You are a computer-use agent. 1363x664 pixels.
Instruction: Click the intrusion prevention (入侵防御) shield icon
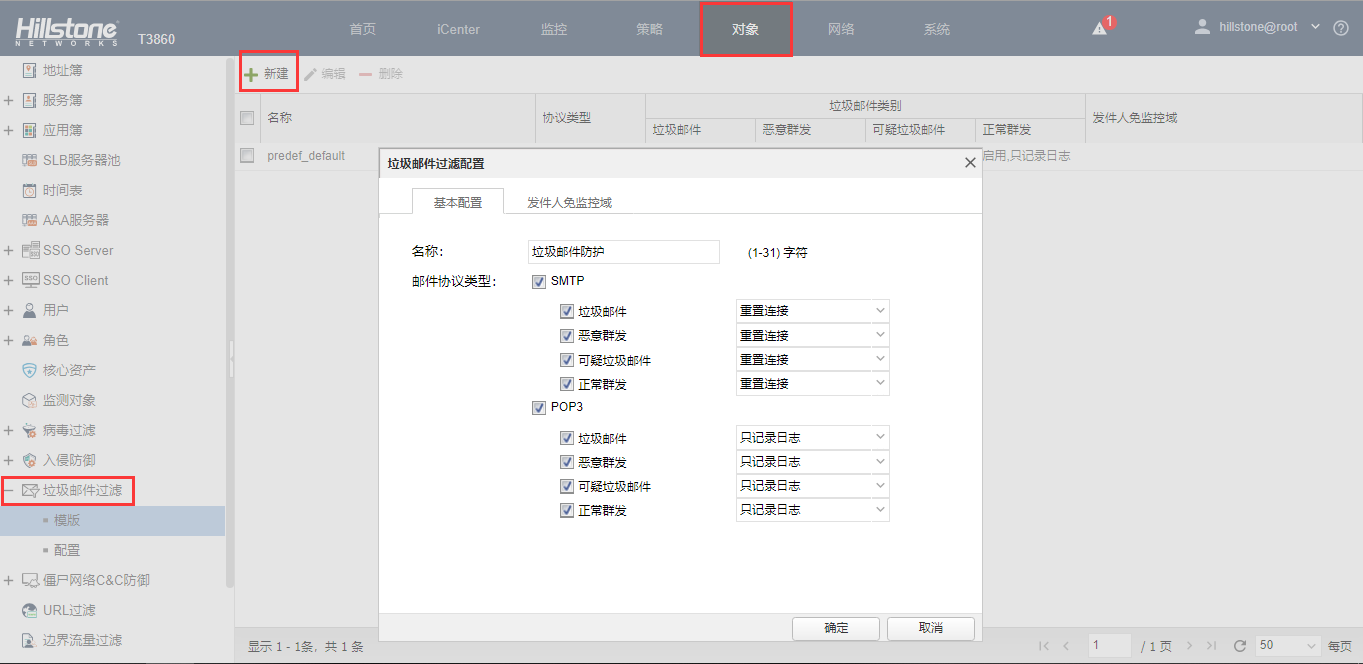click(x=30, y=460)
